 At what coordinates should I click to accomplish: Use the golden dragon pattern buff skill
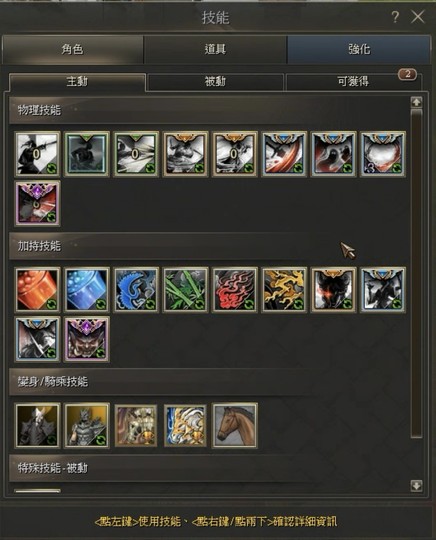click(284, 290)
